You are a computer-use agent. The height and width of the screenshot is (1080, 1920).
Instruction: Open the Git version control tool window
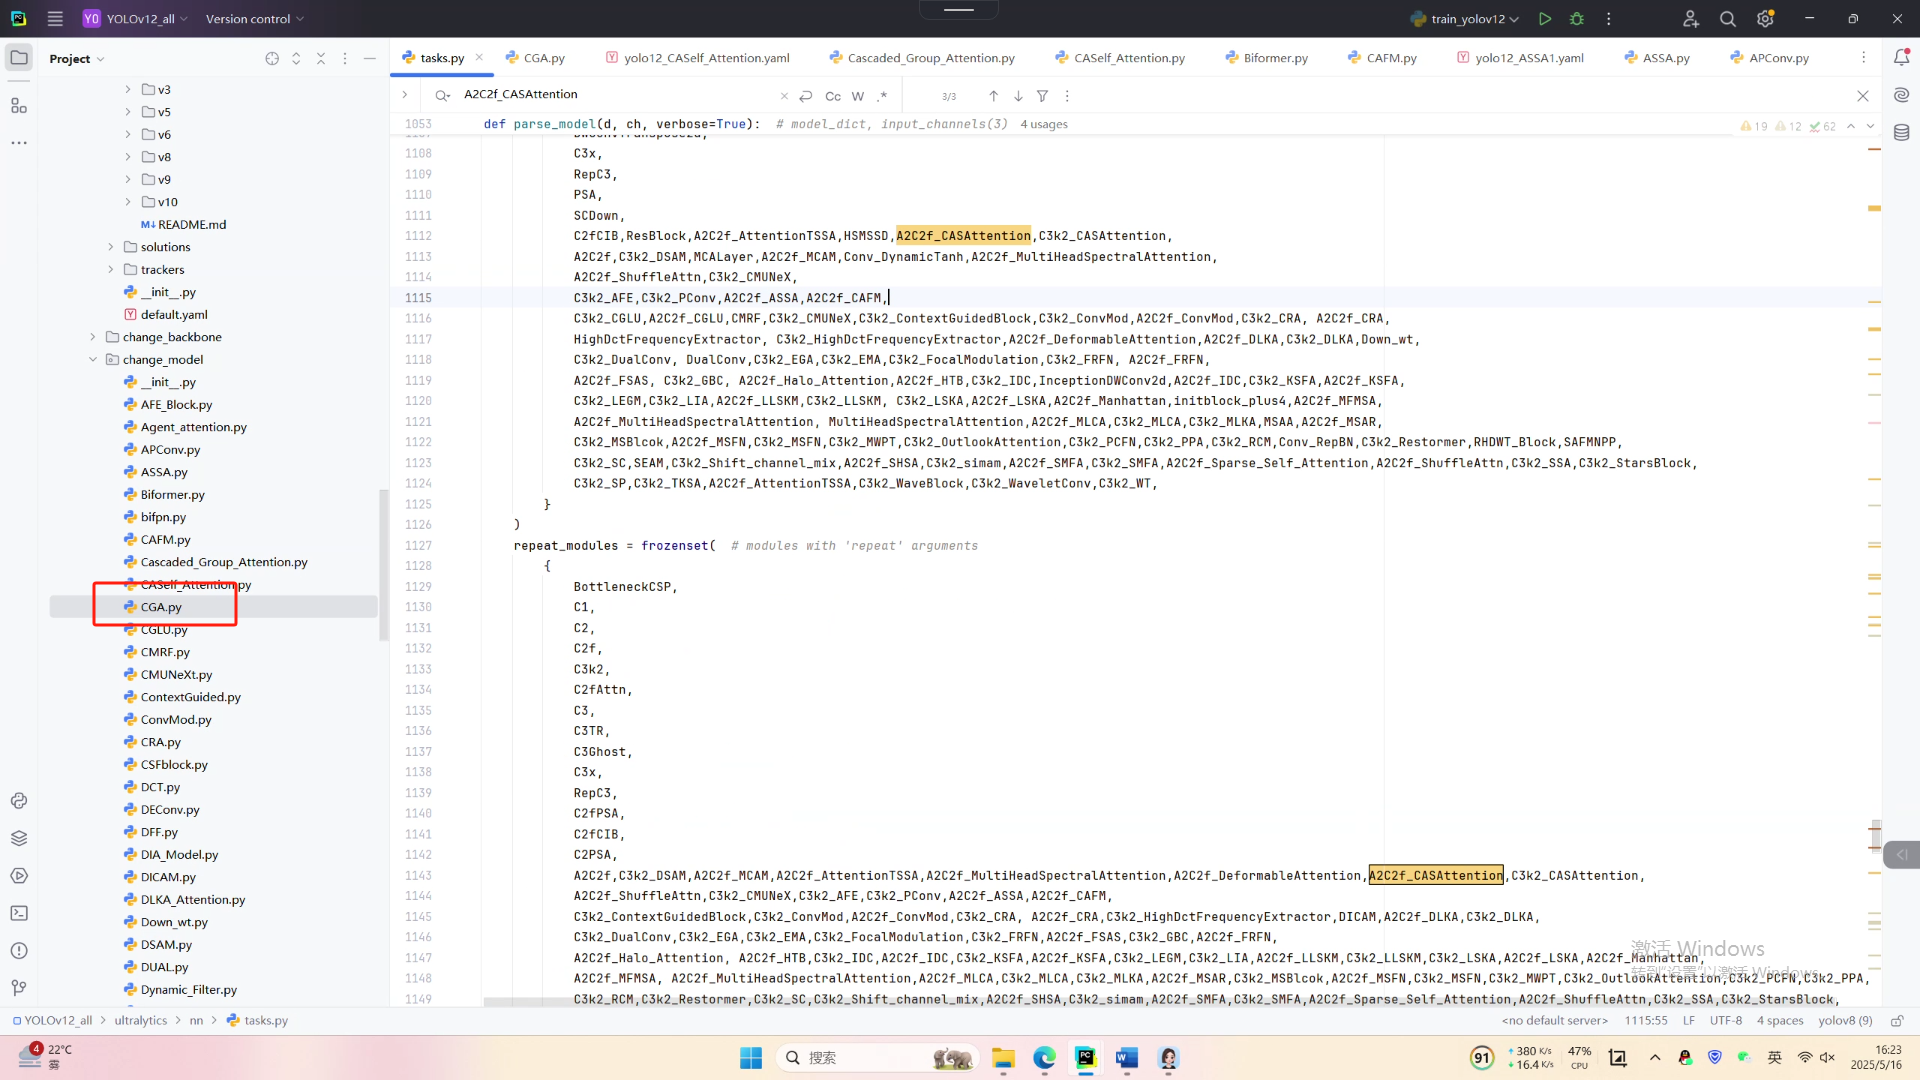tap(19, 988)
